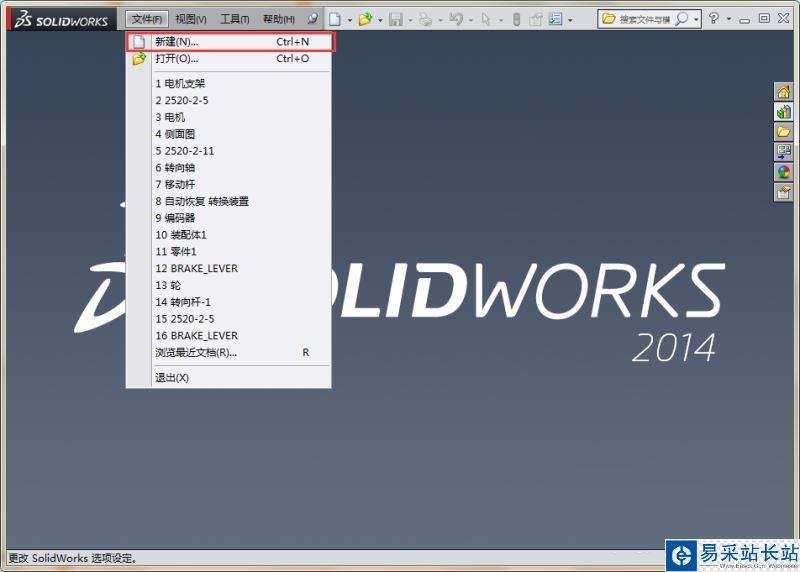Screen dimensions: 800x572
Task: Choose 退出(X) from the File menu
Action: point(229,378)
